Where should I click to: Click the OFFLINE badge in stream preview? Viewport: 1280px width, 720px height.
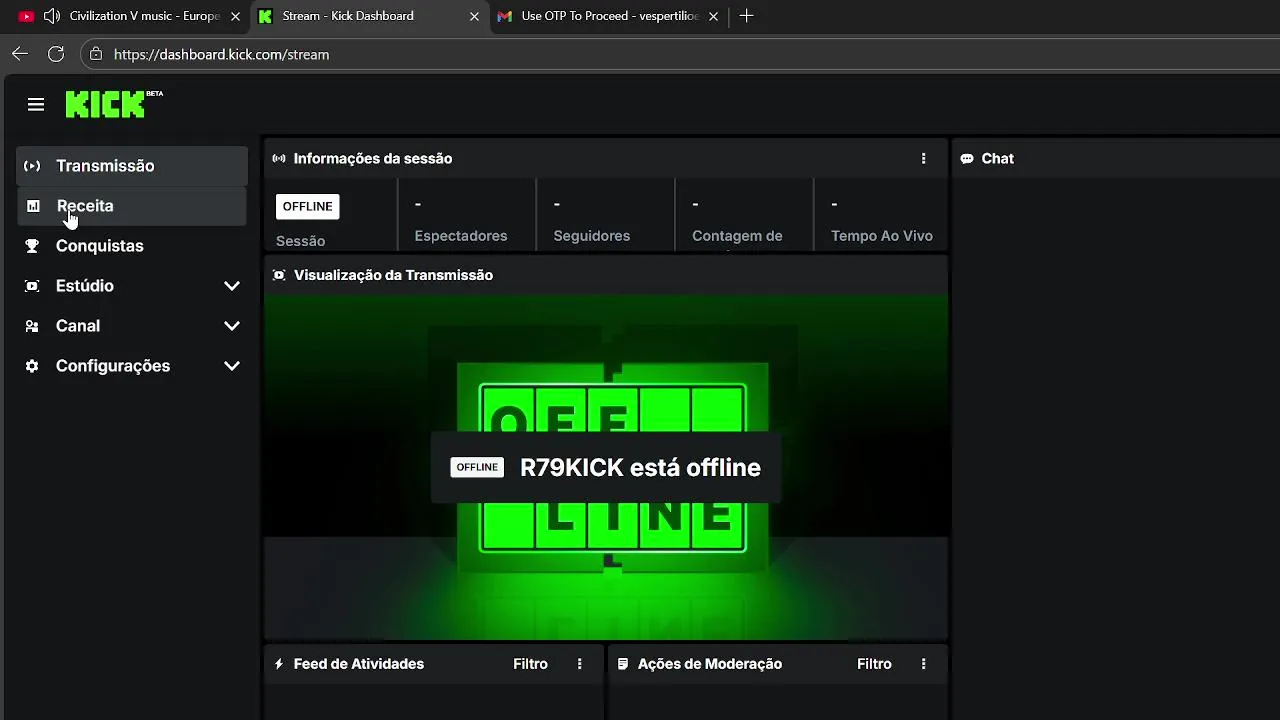pyautogui.click(x=477, y=467)
